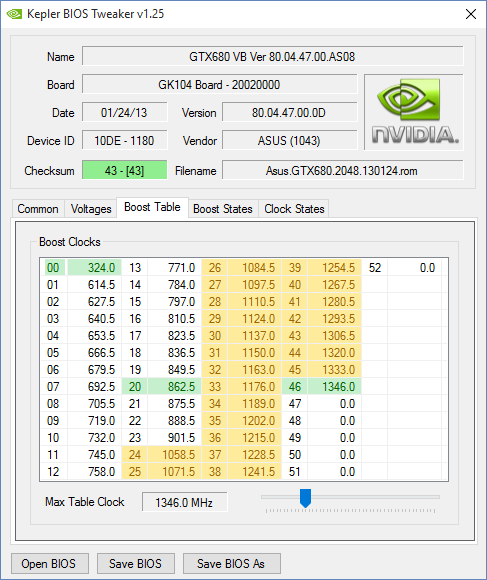Select boost clock cell 1058.5
The width and height of the screenshot is (487, 580).
coord(175,455)
